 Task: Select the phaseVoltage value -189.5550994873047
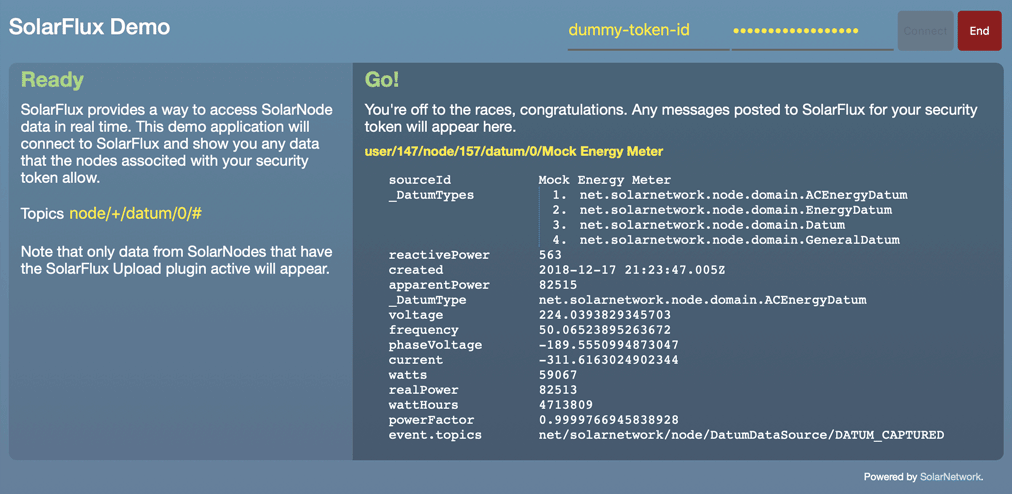pos(609,345)
